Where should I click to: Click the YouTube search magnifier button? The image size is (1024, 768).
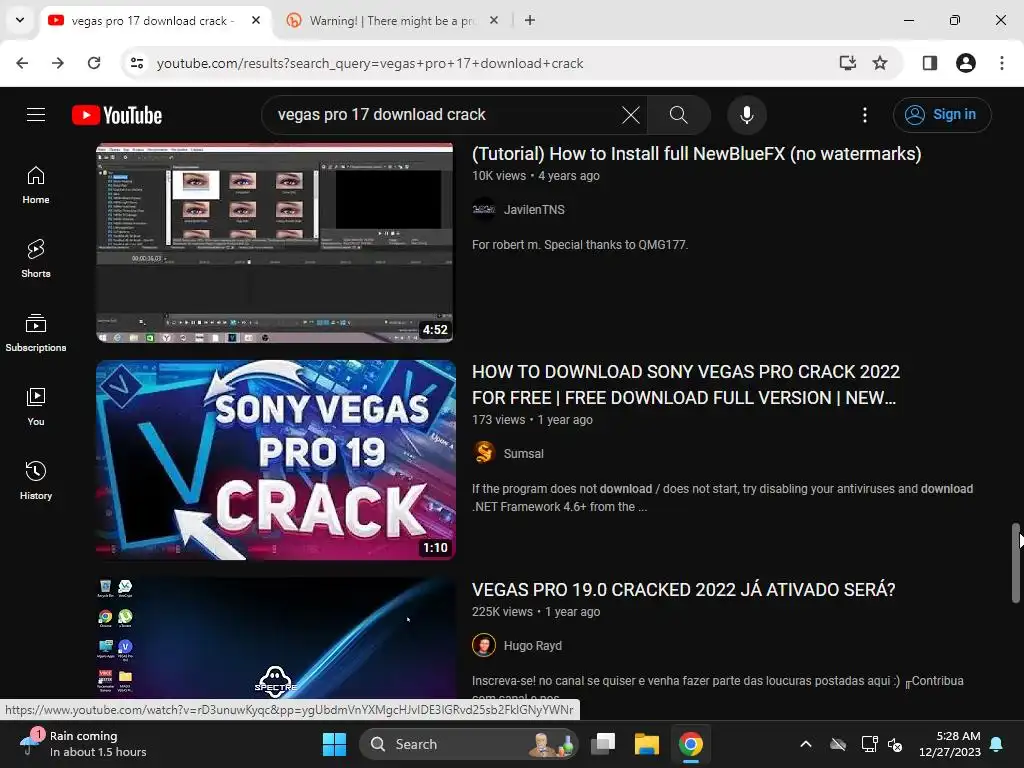(679, 115)
